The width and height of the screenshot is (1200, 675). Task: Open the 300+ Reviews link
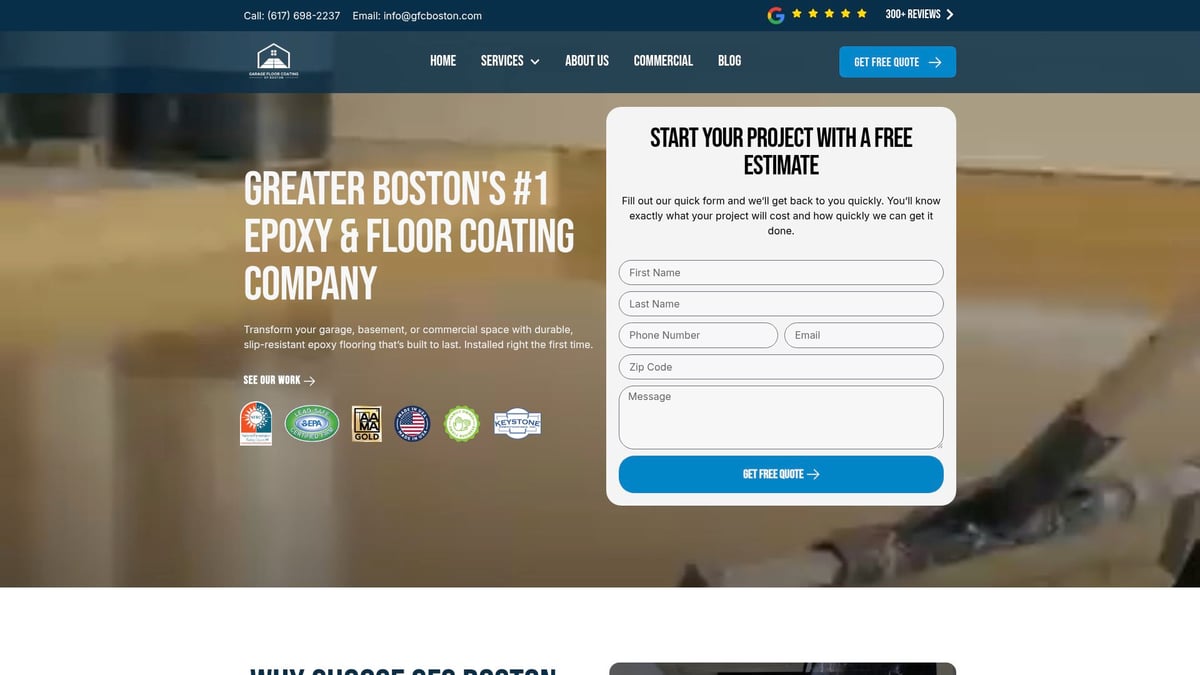(913, 15)
